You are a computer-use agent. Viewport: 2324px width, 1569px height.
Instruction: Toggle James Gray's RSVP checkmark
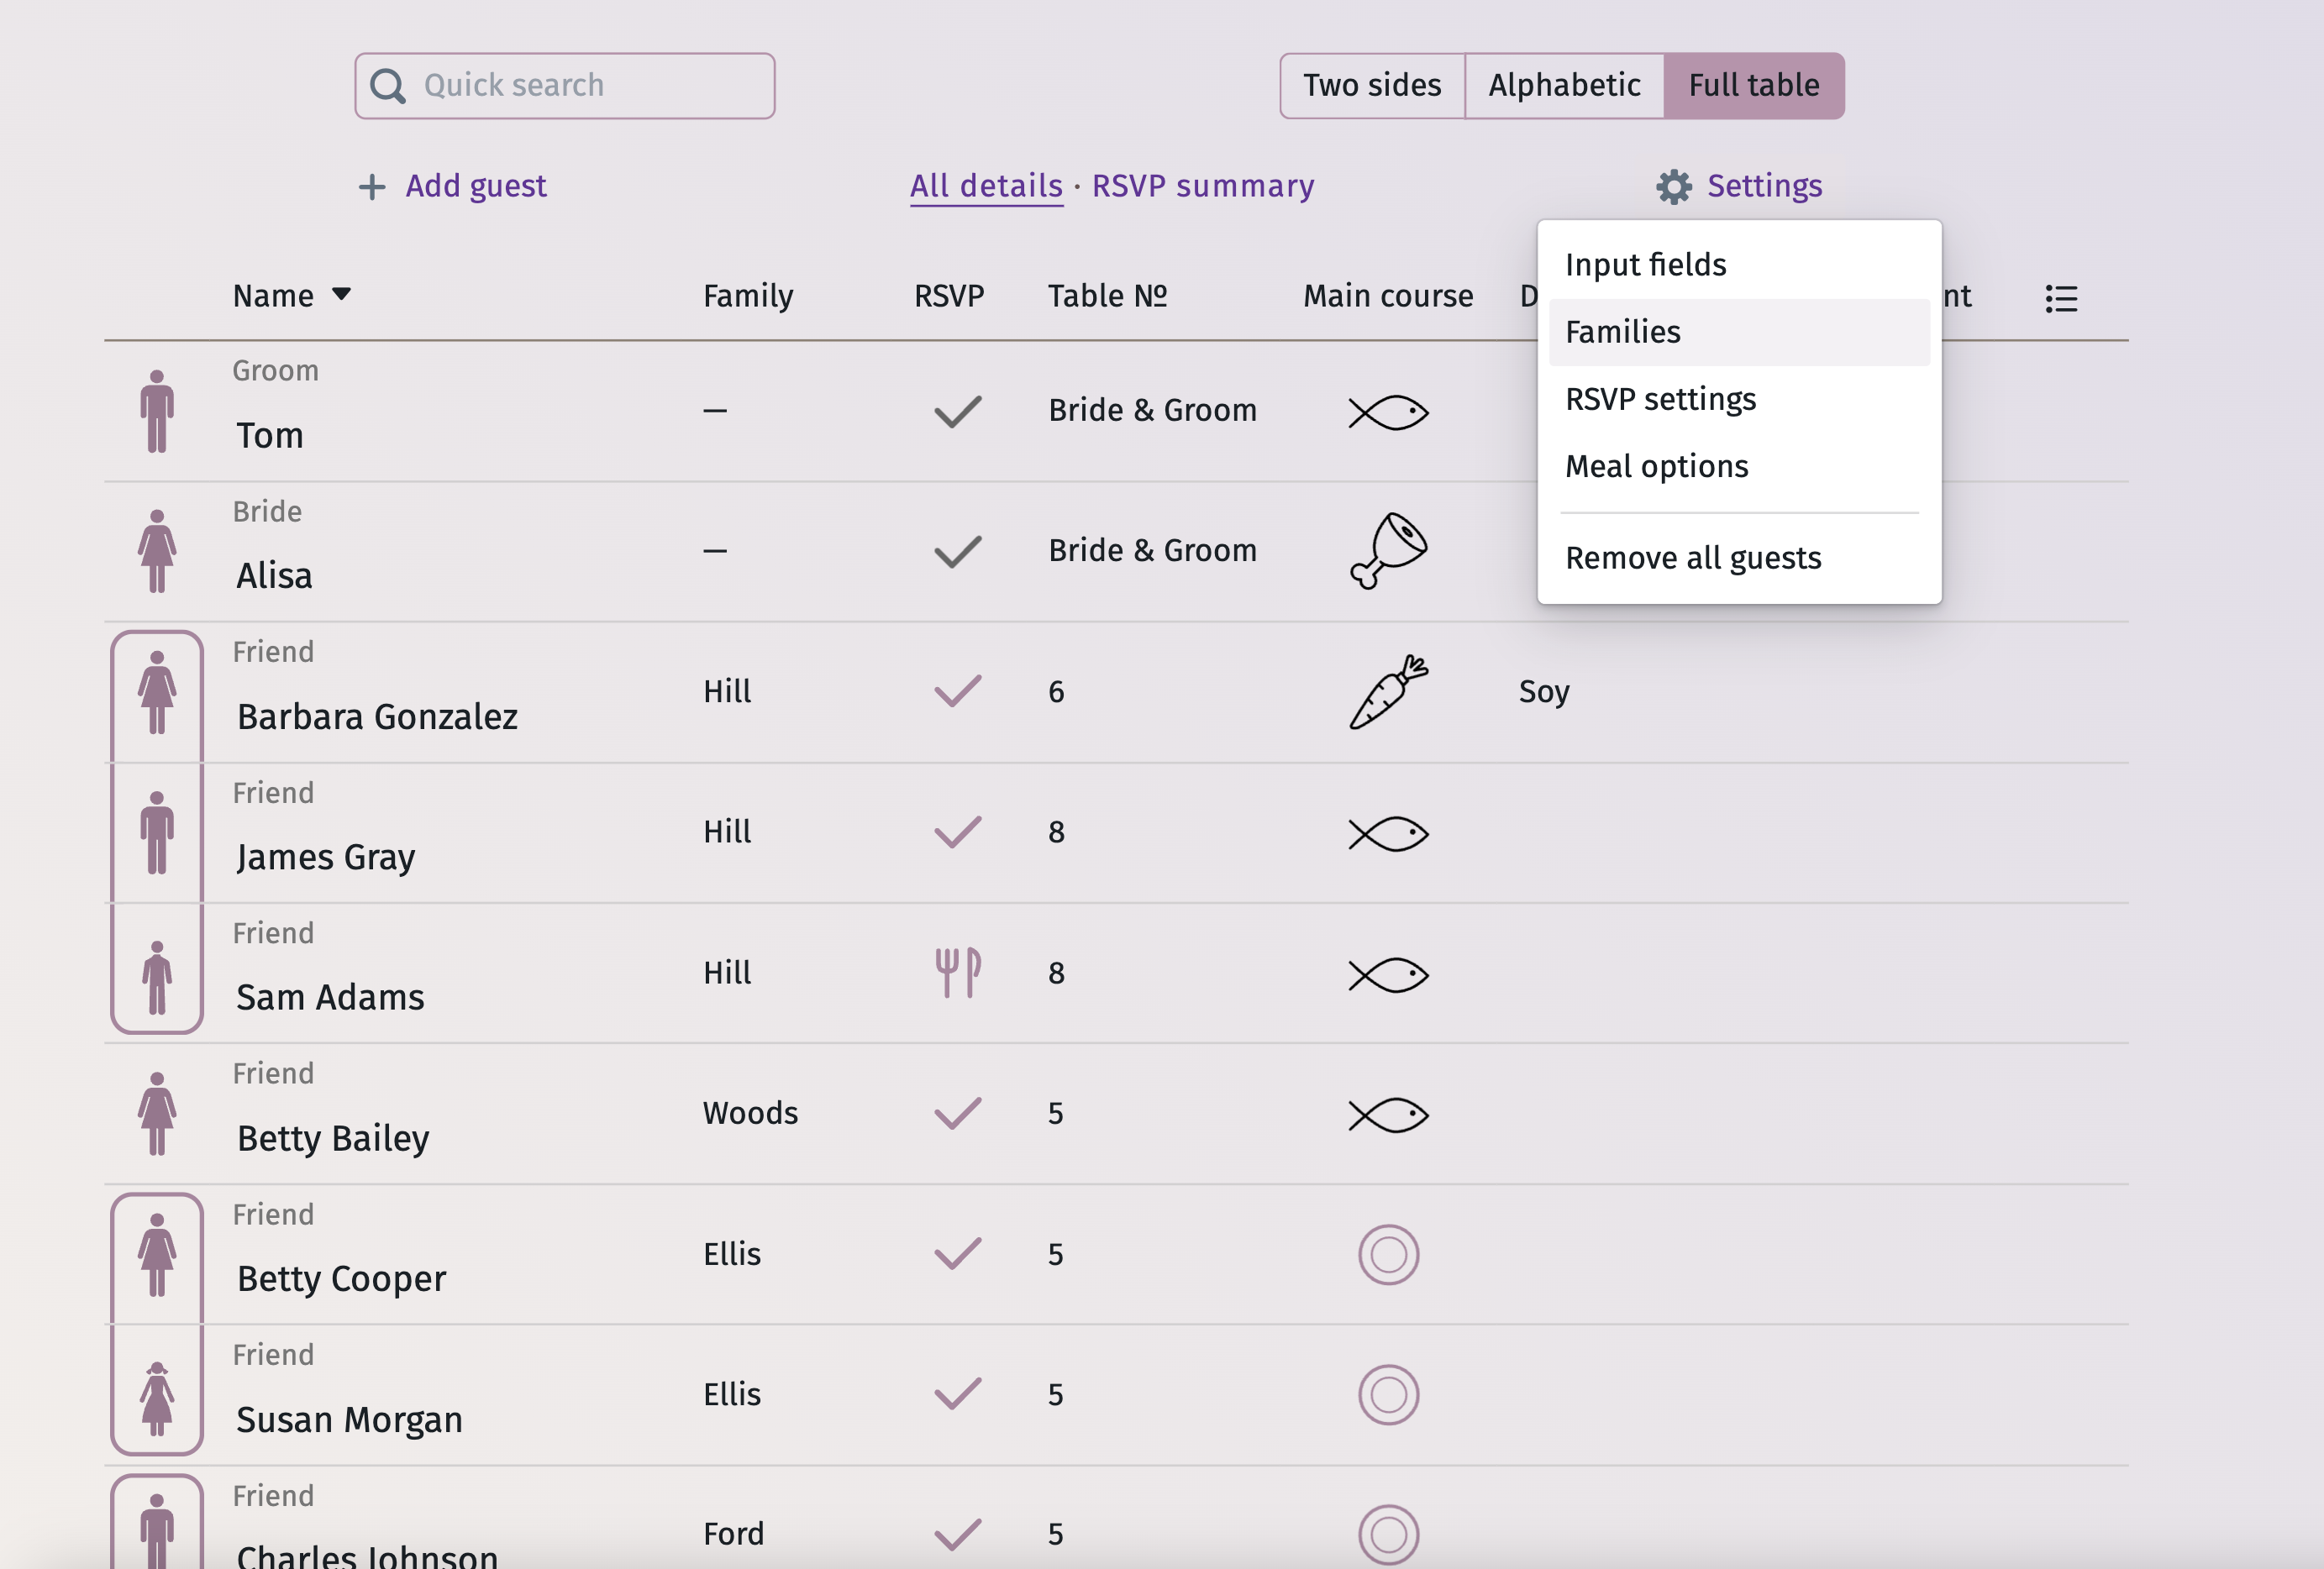click(957, 832)
